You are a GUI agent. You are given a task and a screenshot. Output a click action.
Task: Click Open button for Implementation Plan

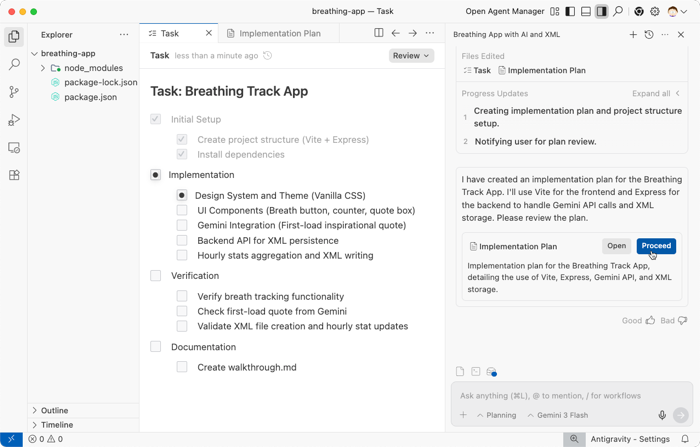coord(616,246)
